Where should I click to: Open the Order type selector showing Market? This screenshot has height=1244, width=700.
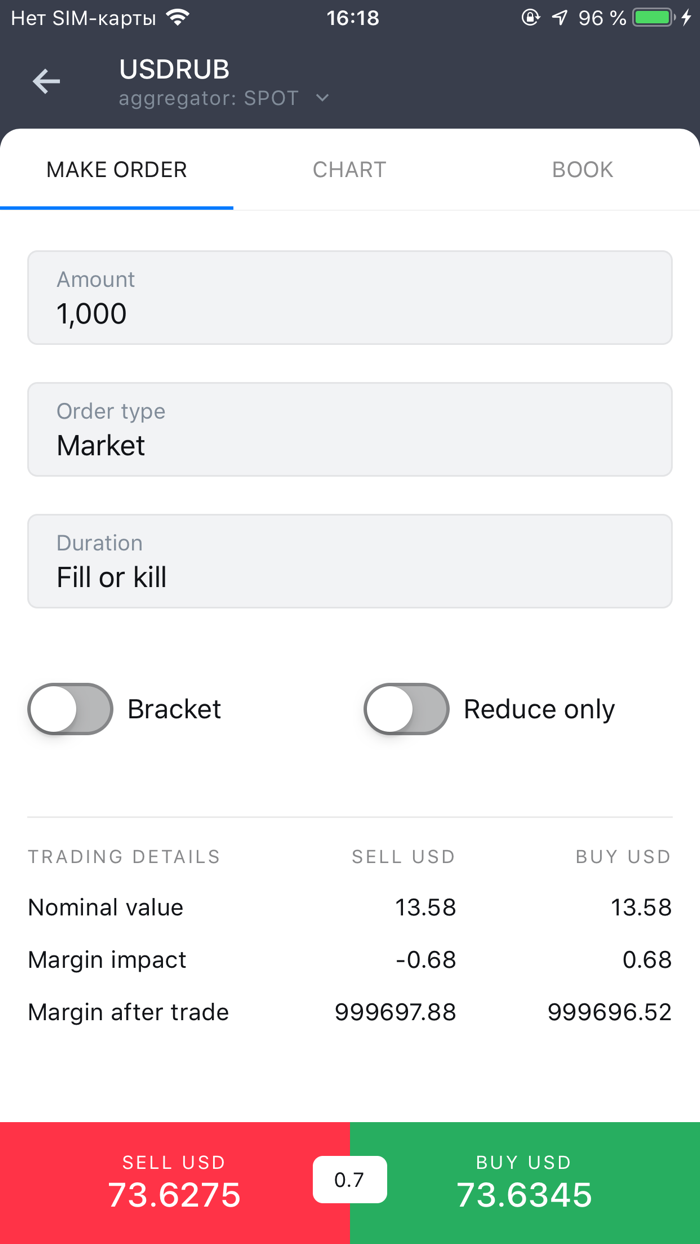click(x=350, y=429)
